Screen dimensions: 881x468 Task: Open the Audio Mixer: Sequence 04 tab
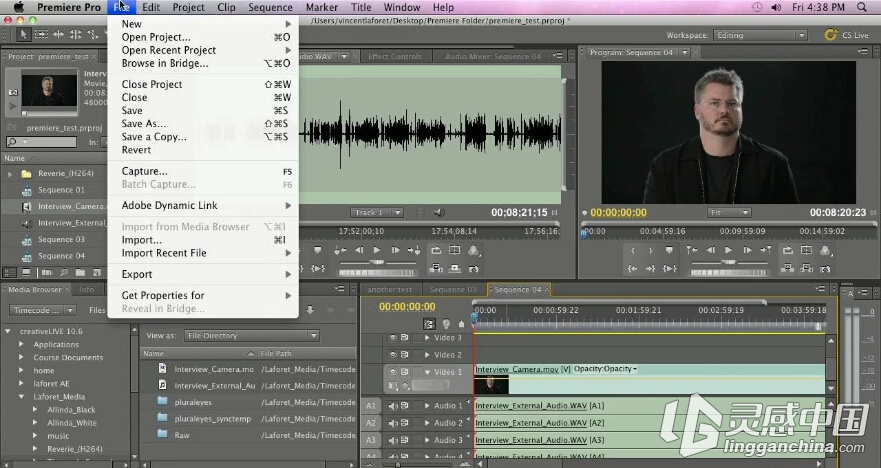(493, 56)
